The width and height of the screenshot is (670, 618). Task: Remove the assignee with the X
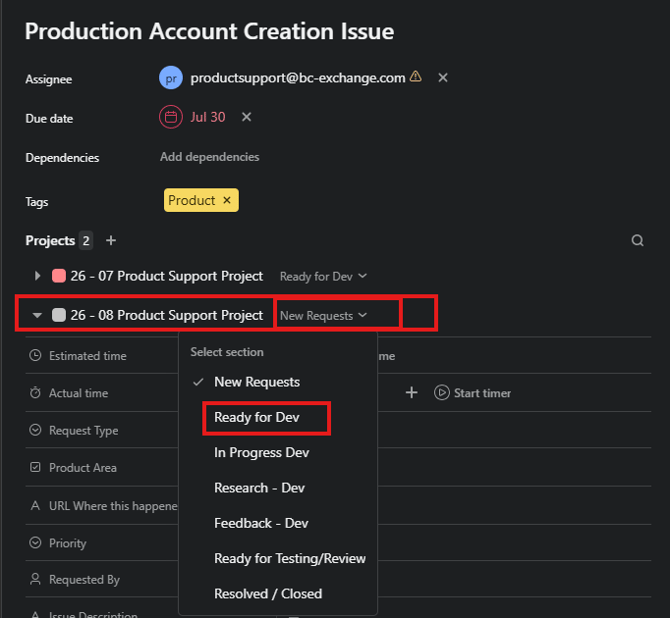[443, 78]
